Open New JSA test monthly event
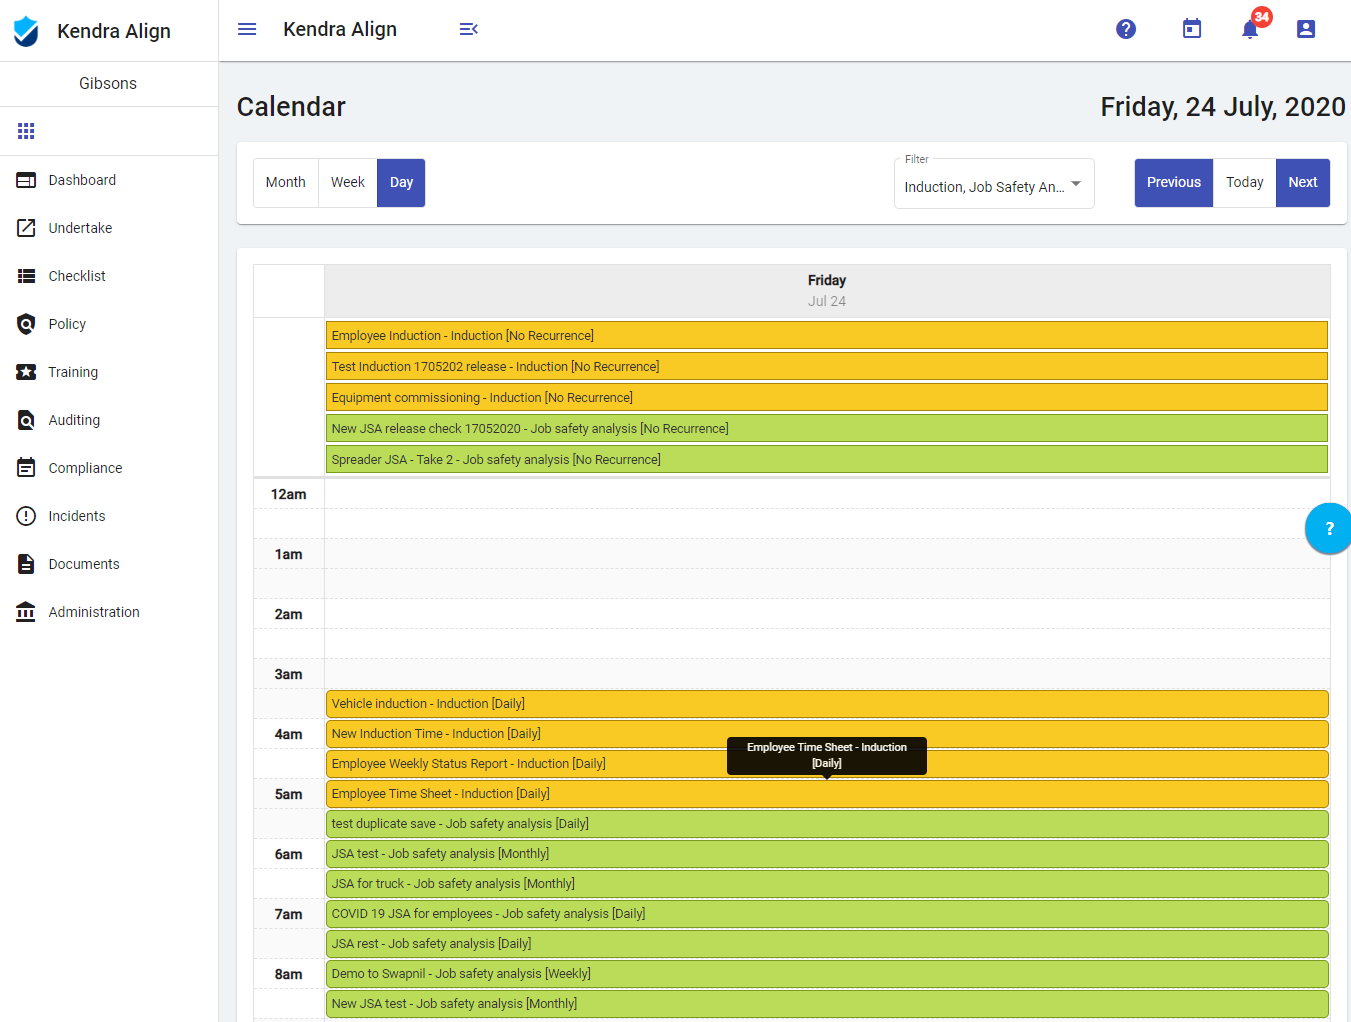 click(827, 1004)
